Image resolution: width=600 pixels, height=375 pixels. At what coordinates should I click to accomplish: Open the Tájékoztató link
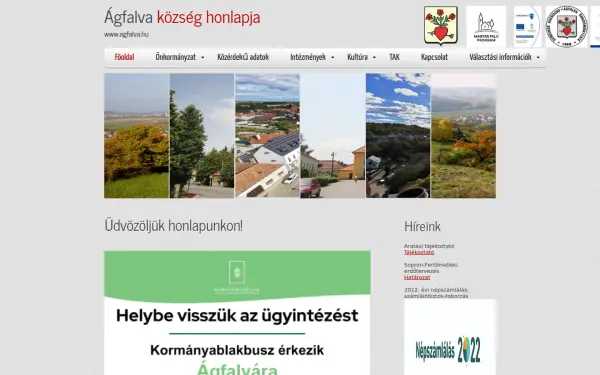[419, 252]
